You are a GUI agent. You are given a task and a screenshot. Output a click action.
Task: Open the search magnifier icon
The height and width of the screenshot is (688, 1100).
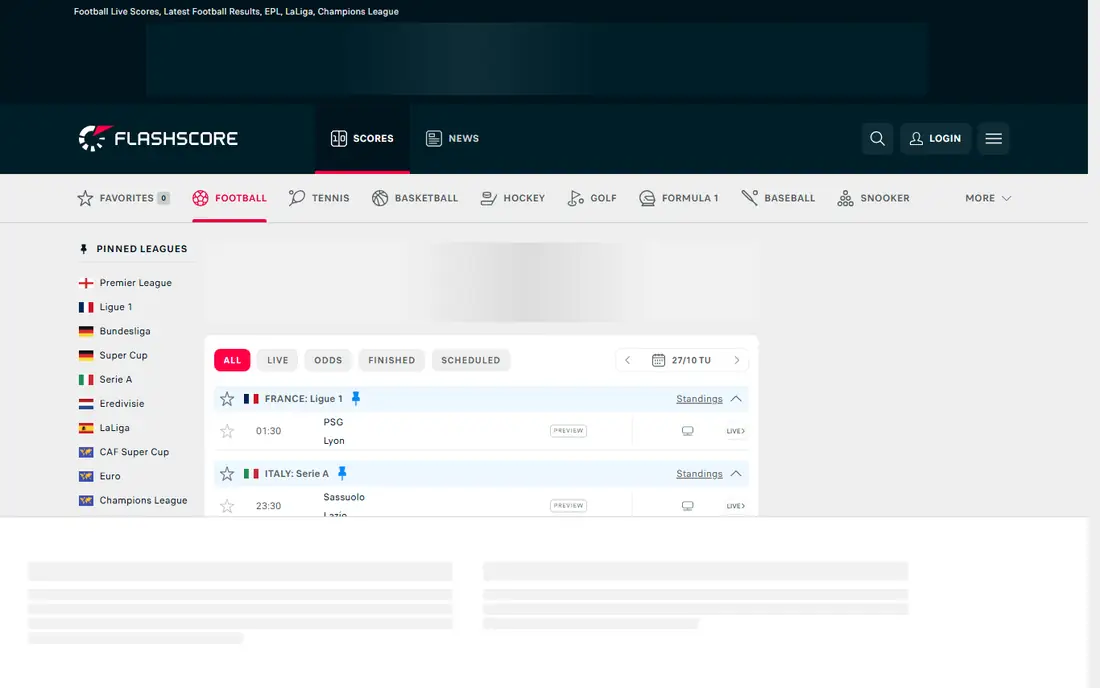pos(877,138)
